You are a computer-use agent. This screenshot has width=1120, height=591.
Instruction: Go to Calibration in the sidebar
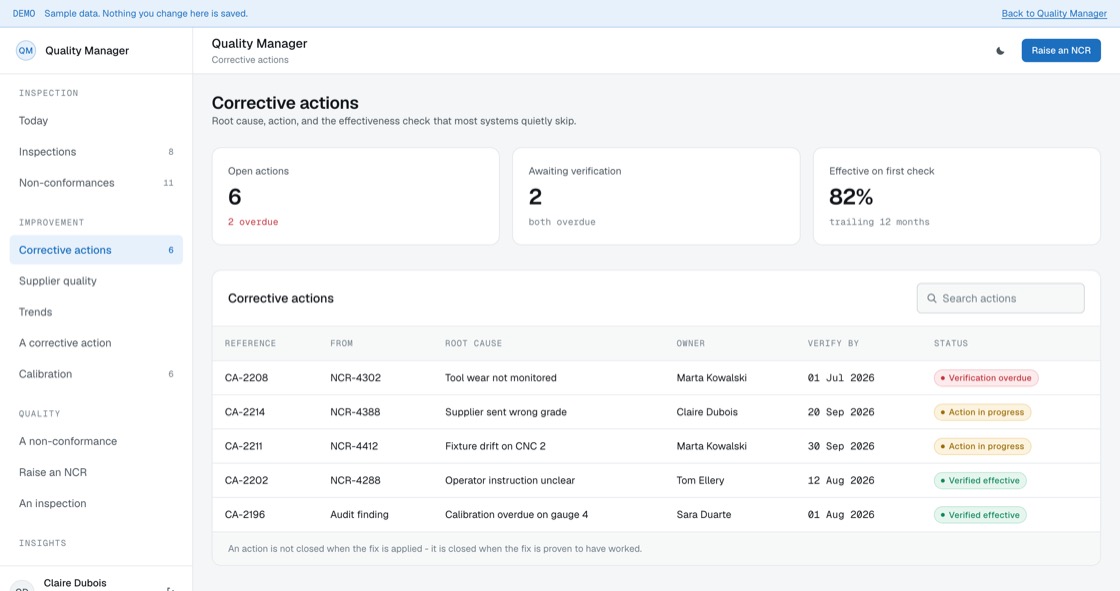(96, 374)
